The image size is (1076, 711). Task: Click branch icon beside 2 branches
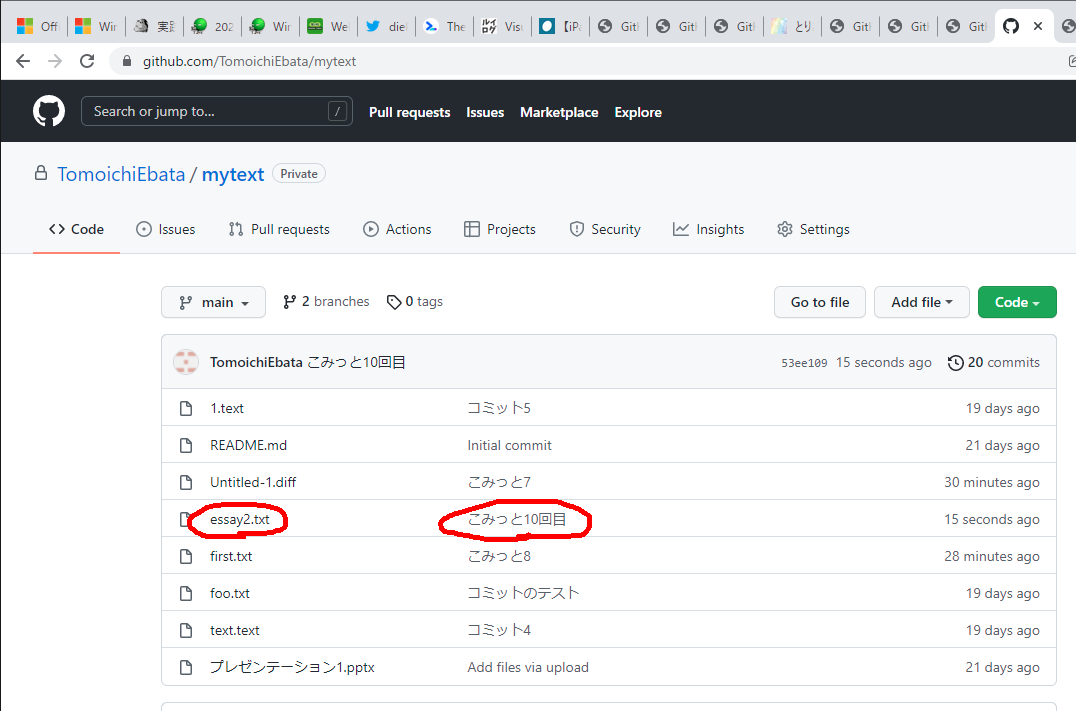(x=290, y=302)
